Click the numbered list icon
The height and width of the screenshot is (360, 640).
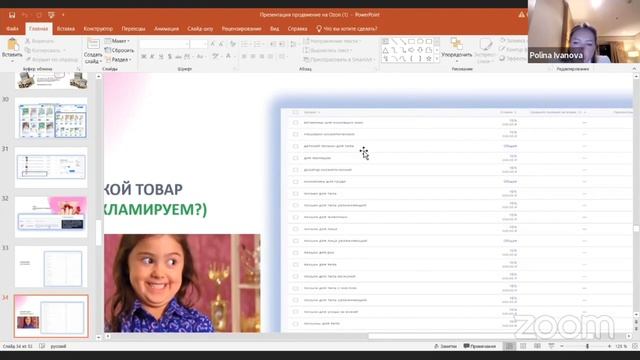(x=258, y=44)
